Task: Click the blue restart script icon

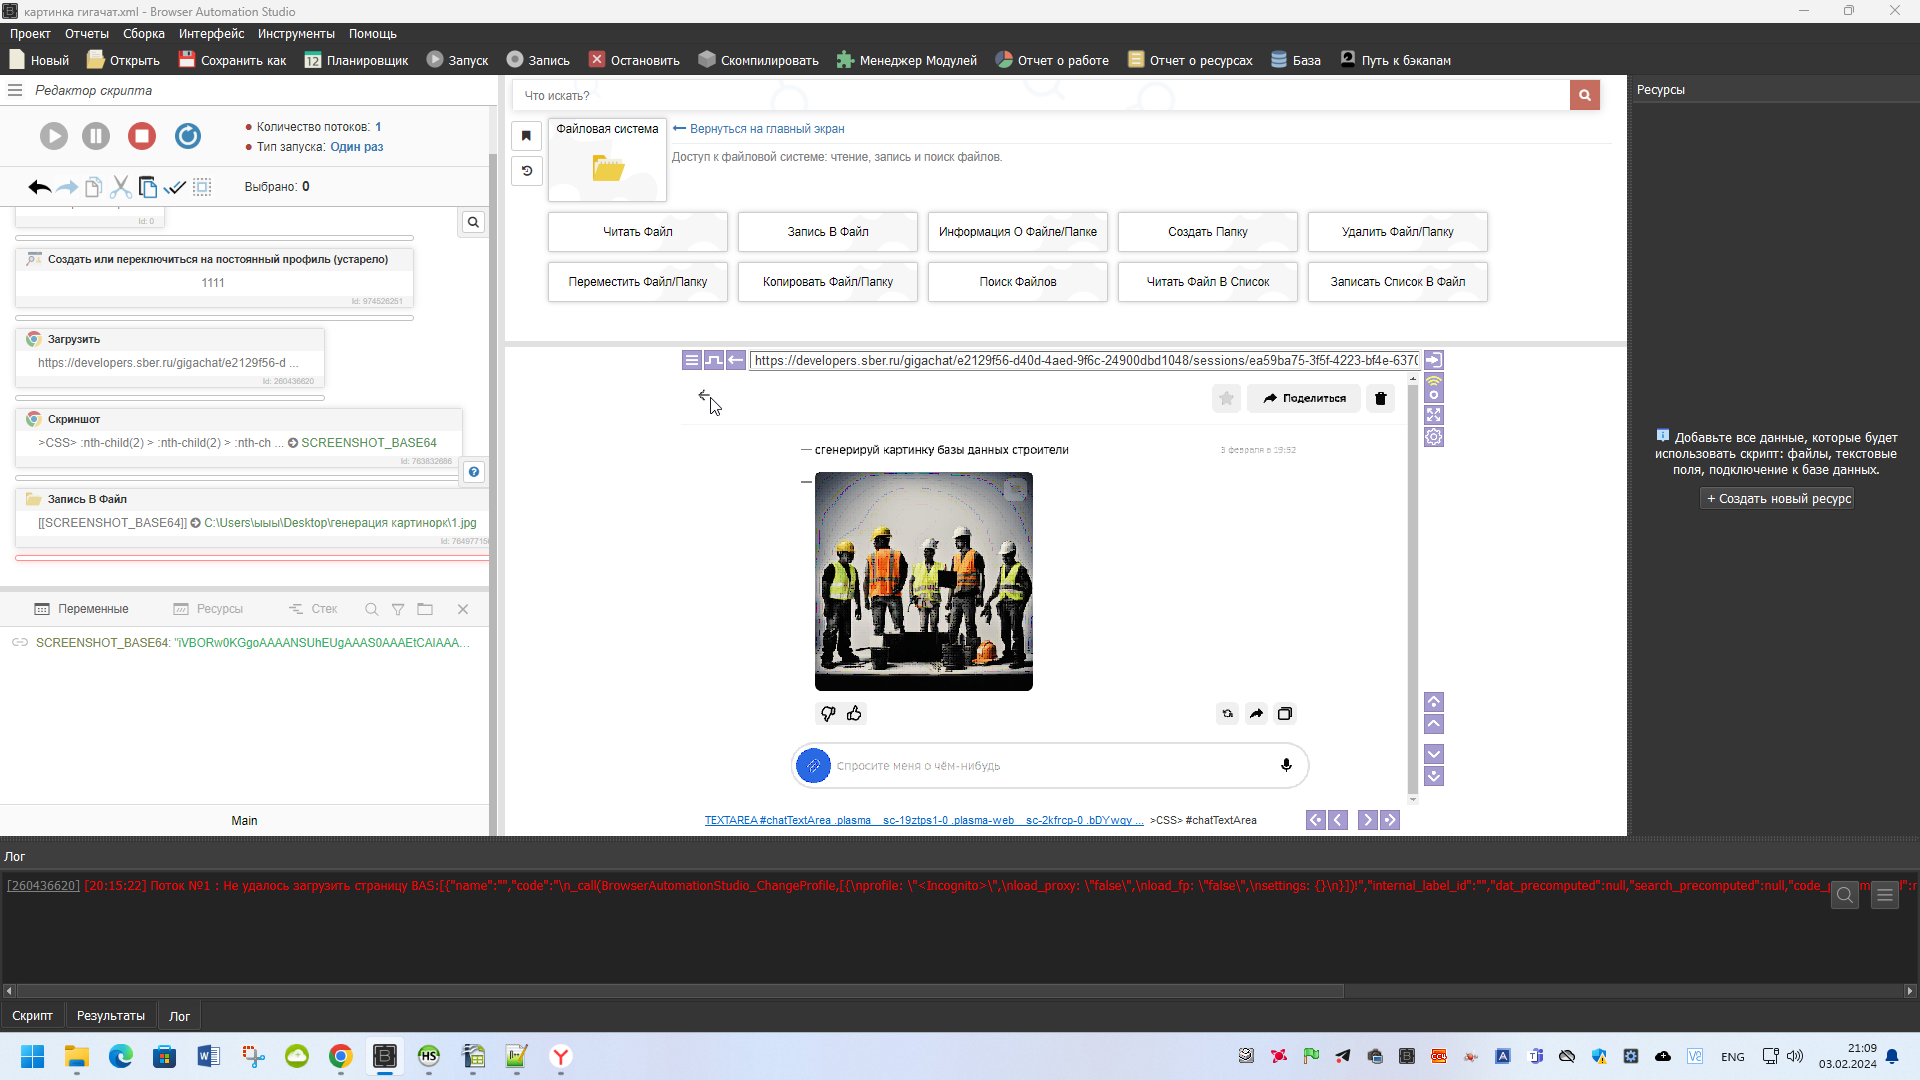Action: click(188, 136)
